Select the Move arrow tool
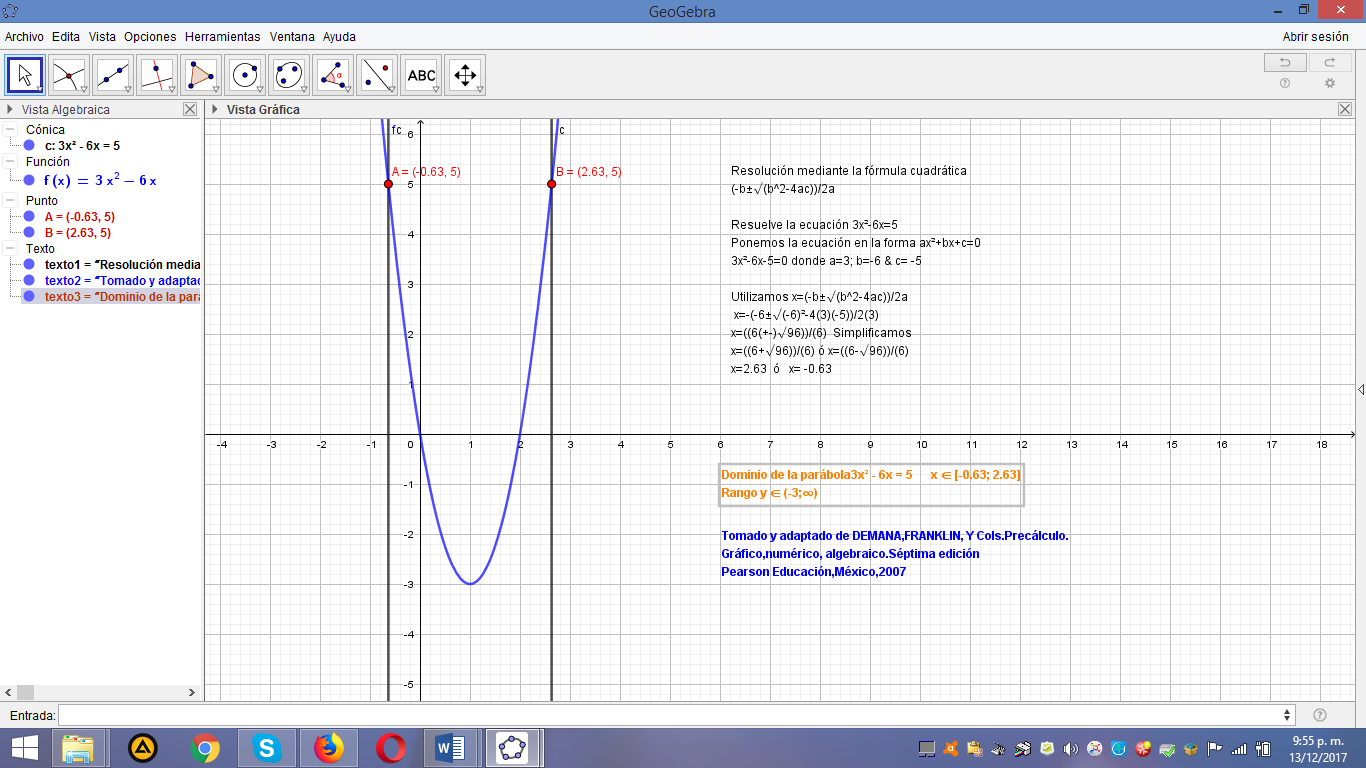Image resolution: width=1366 pixels, height=768 pixels. pyautogui.click(x=24, y=74)
